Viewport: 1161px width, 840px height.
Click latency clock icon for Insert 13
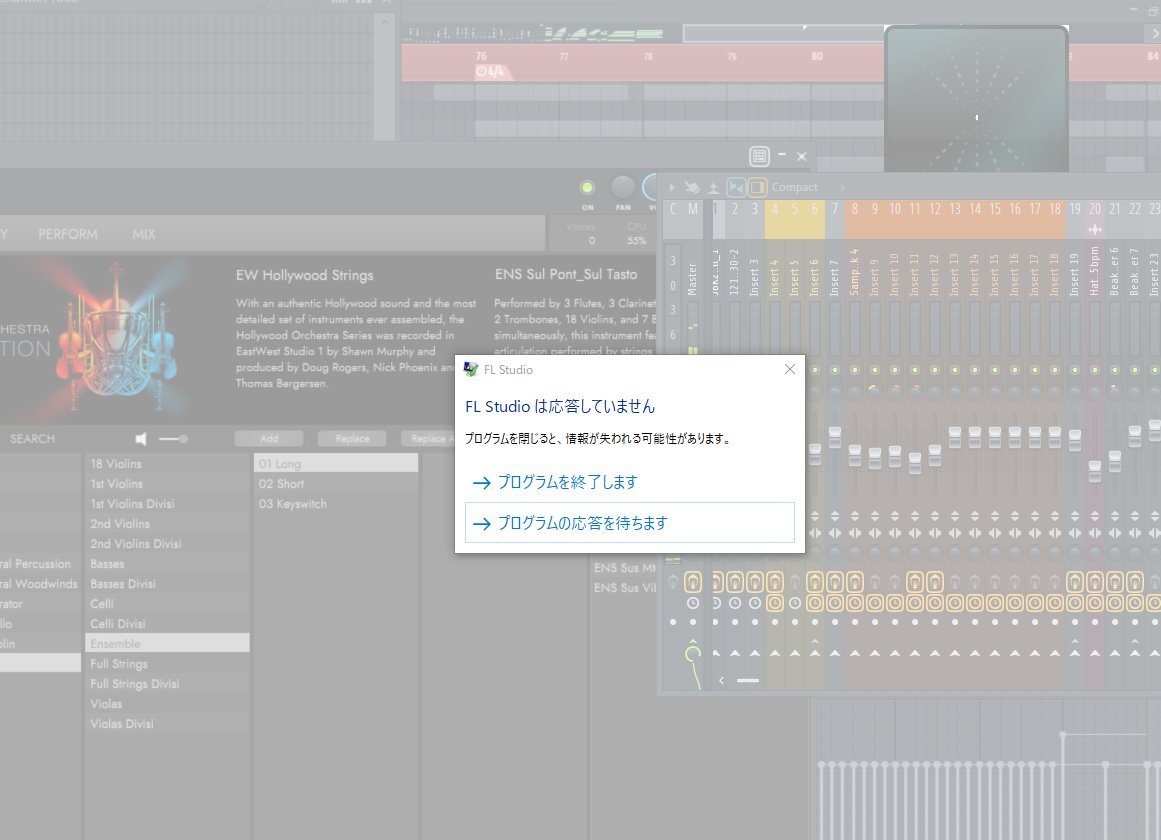(955, 603)
